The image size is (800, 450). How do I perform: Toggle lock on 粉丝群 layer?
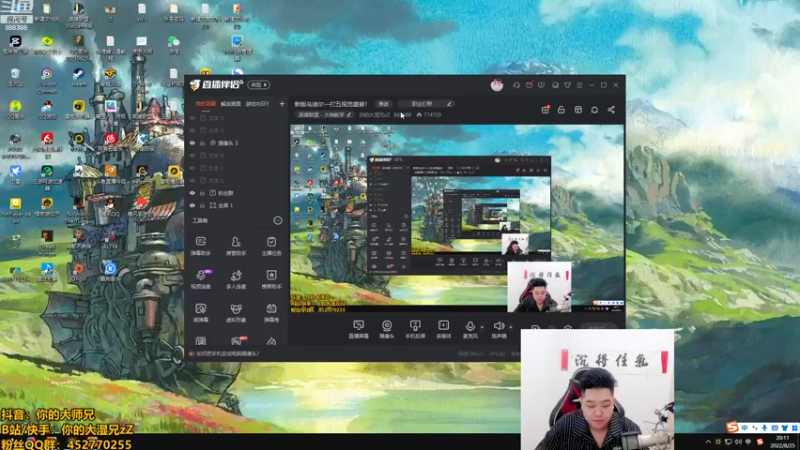point(203,193)
